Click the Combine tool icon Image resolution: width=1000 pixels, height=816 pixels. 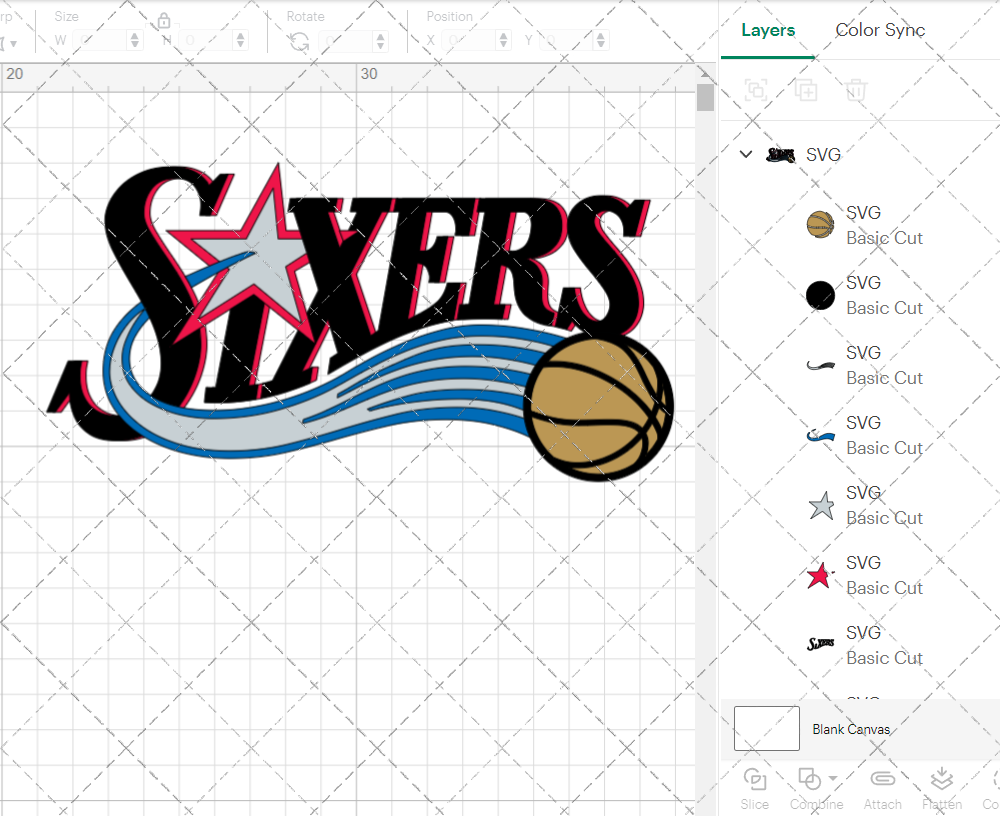coord(810,779)
